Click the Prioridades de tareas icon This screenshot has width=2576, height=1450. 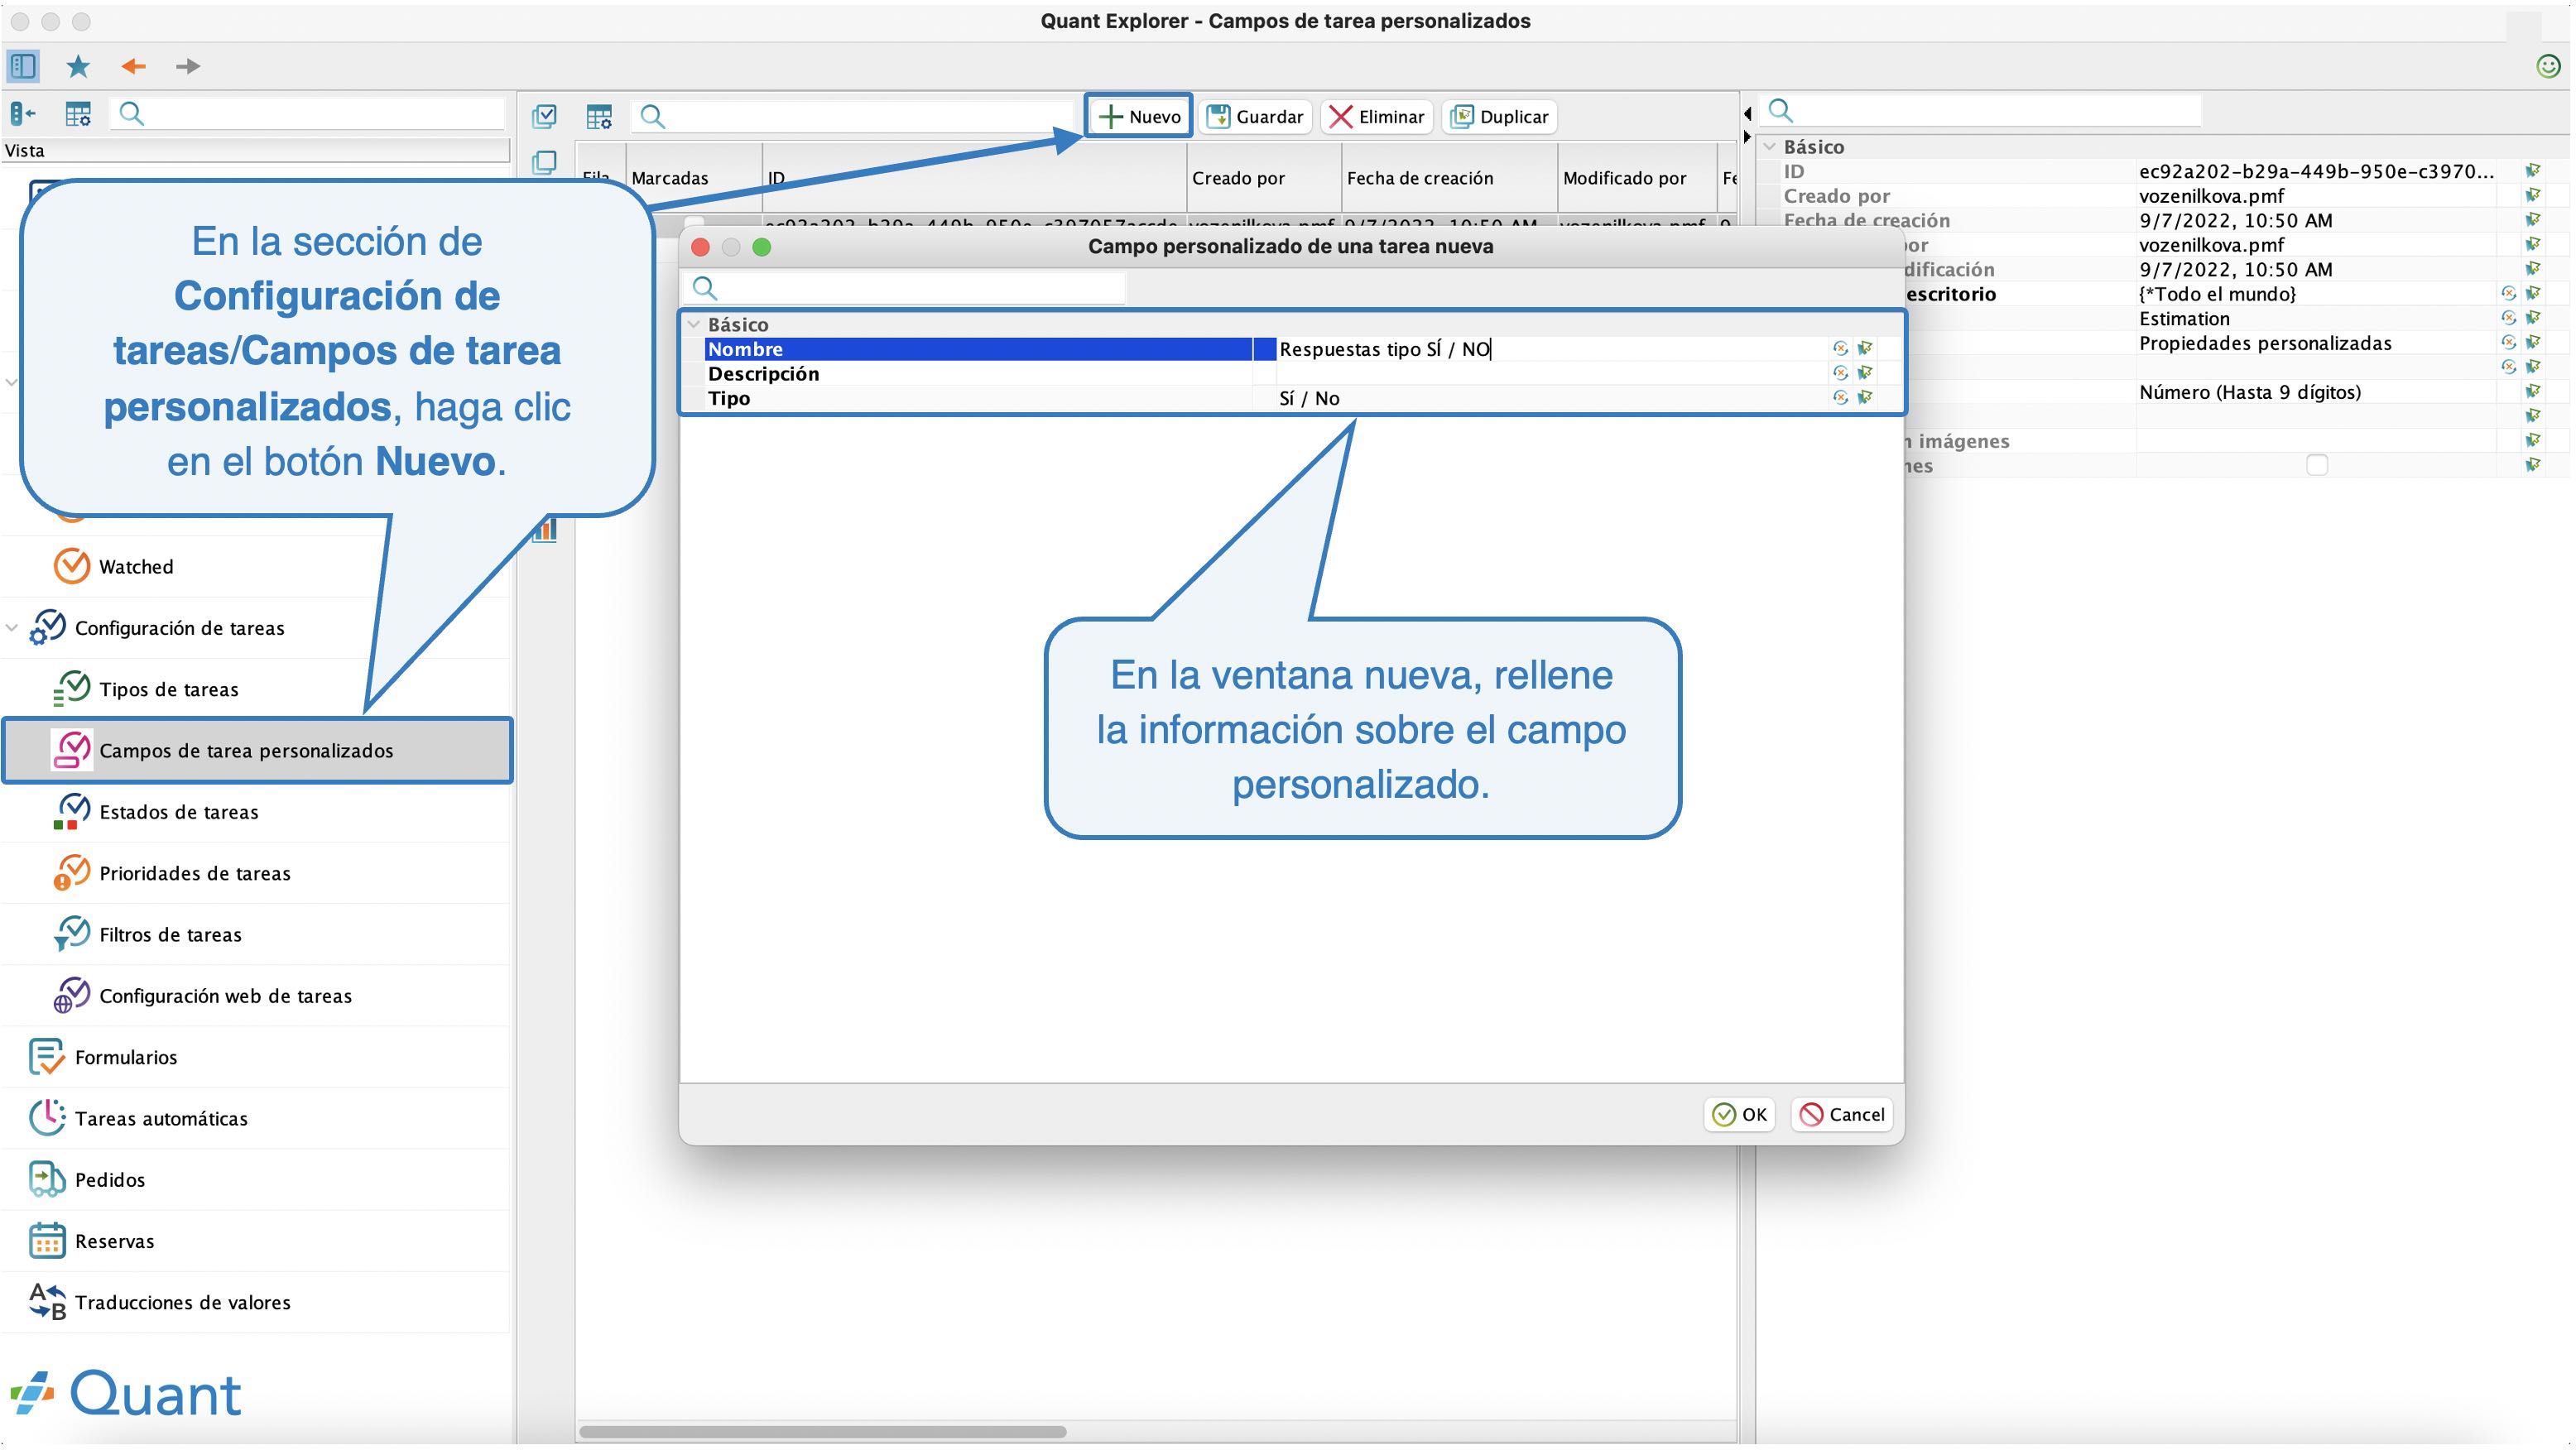[72, 872]
